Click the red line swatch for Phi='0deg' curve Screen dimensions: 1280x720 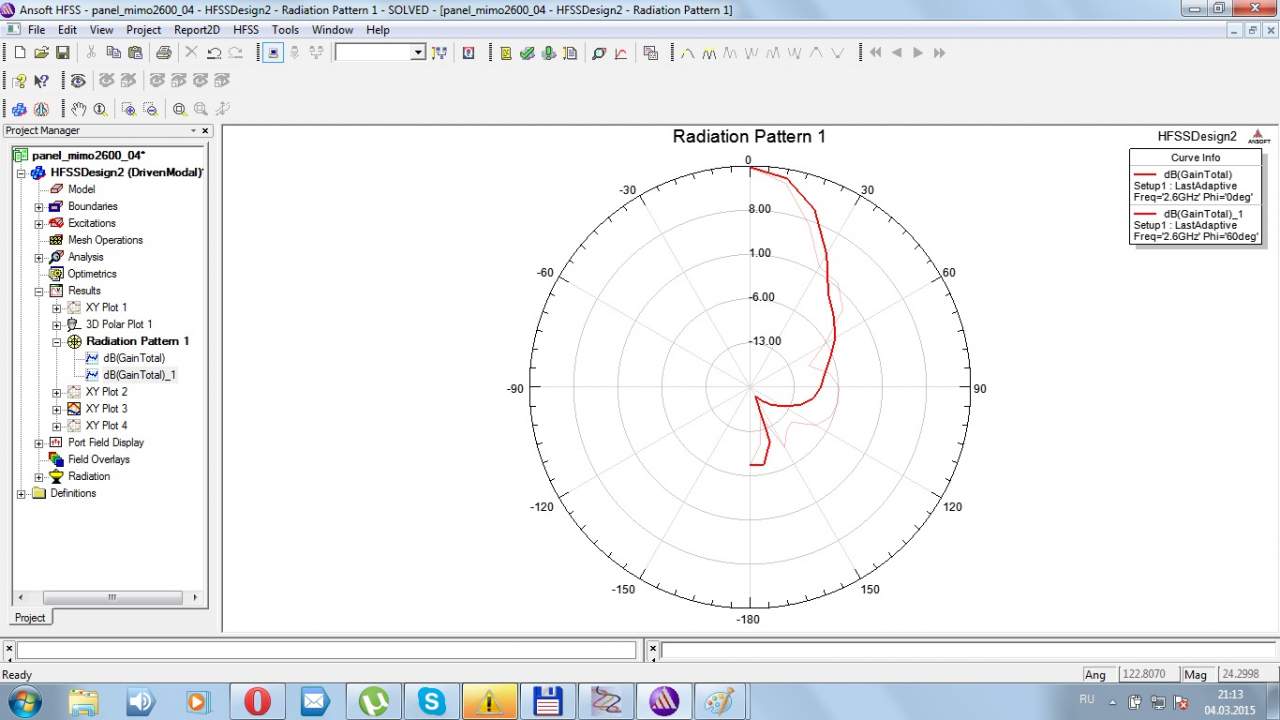click(1145, 174)
